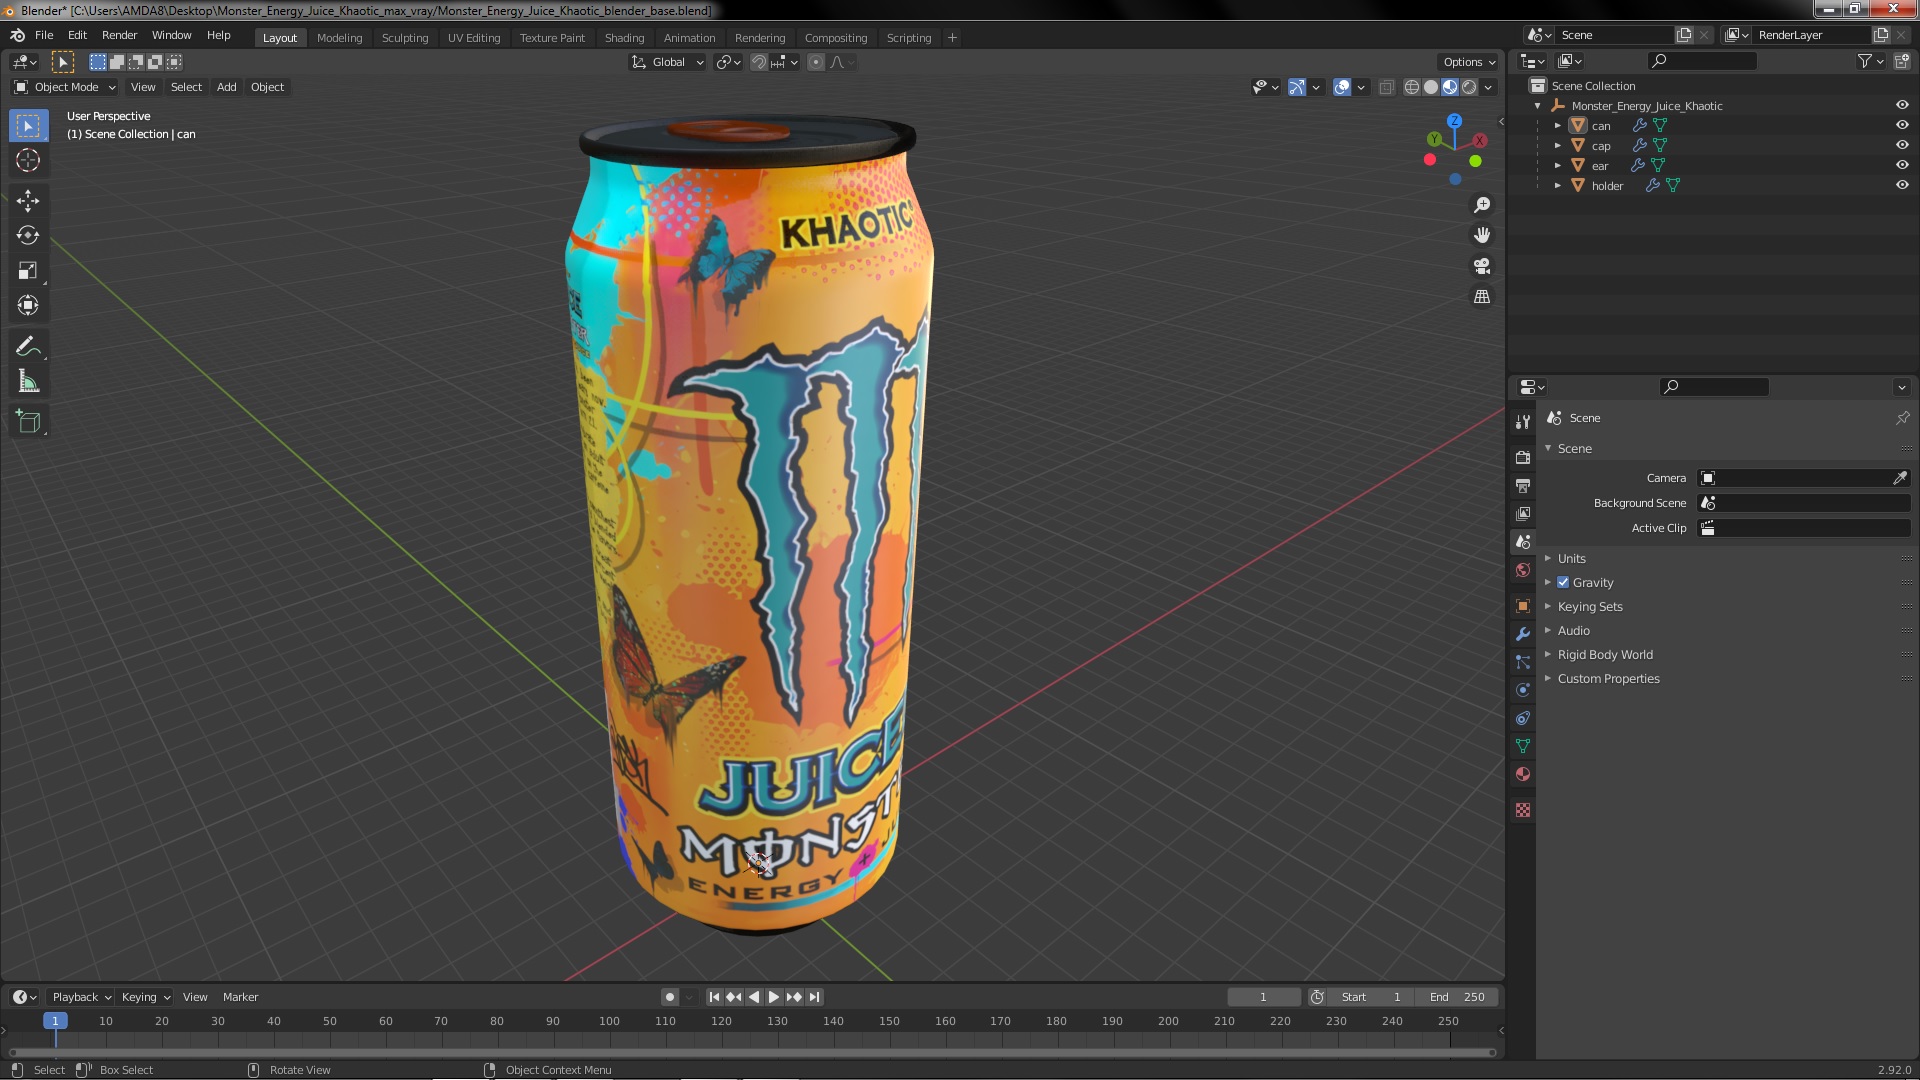Hide the cap object in outliner
The width and height of the screenshot is (1920, 1080).
point(1902,145)
